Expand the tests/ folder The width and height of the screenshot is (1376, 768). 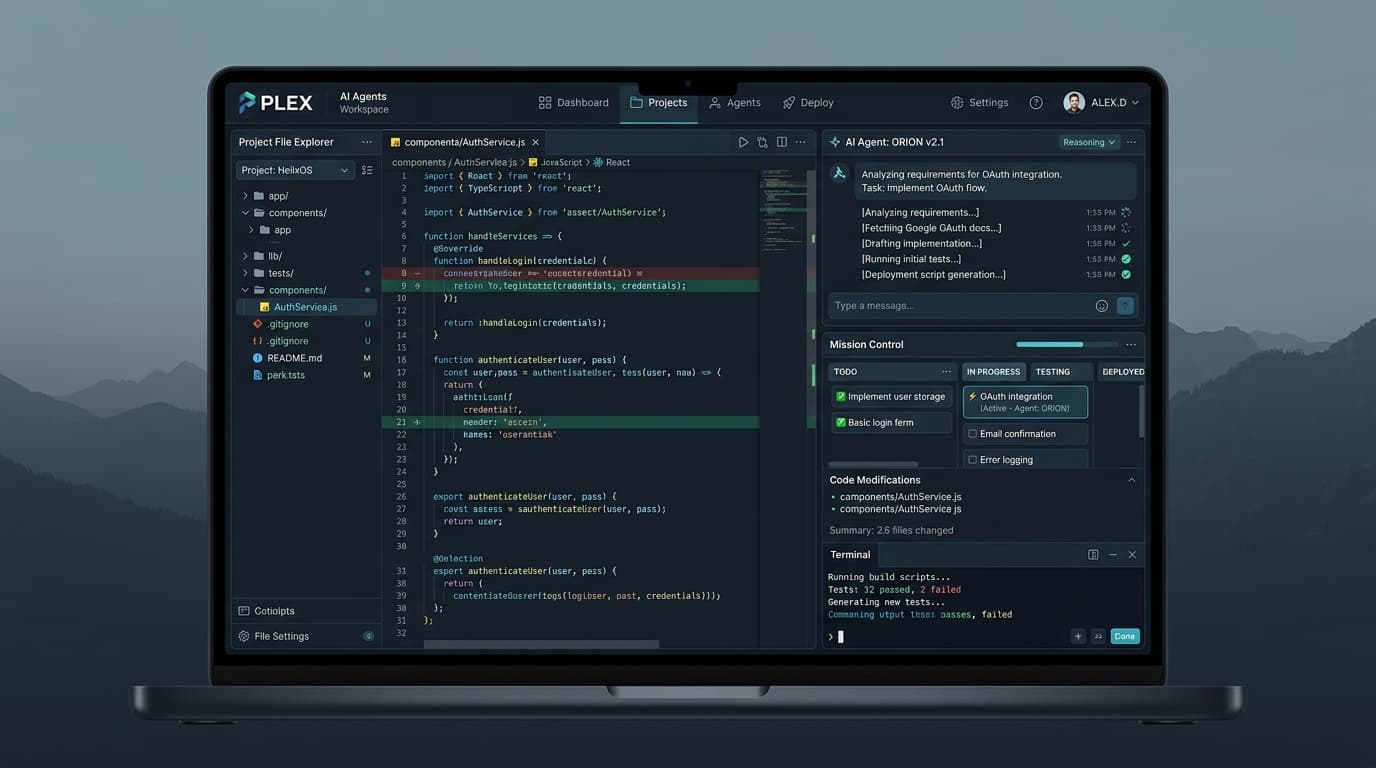point(245,273)
